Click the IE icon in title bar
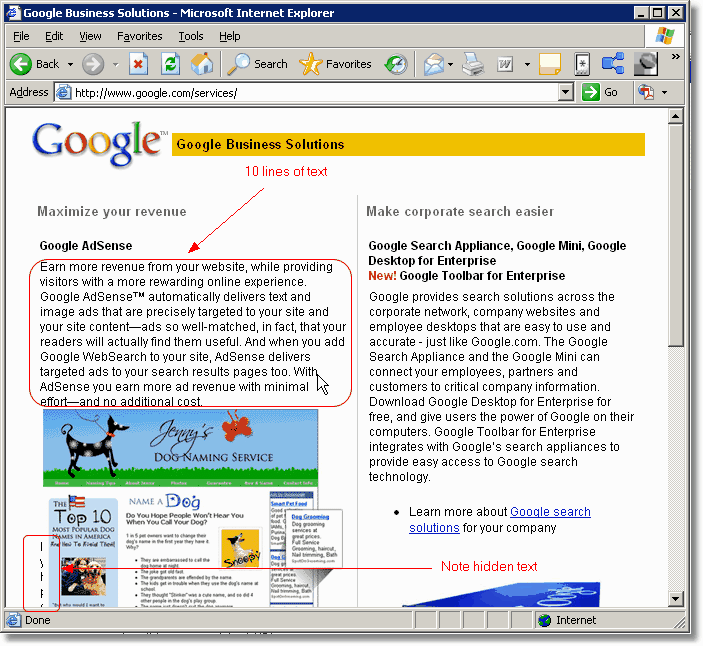This screenshot has height=646, width=703. pos(13,13)
